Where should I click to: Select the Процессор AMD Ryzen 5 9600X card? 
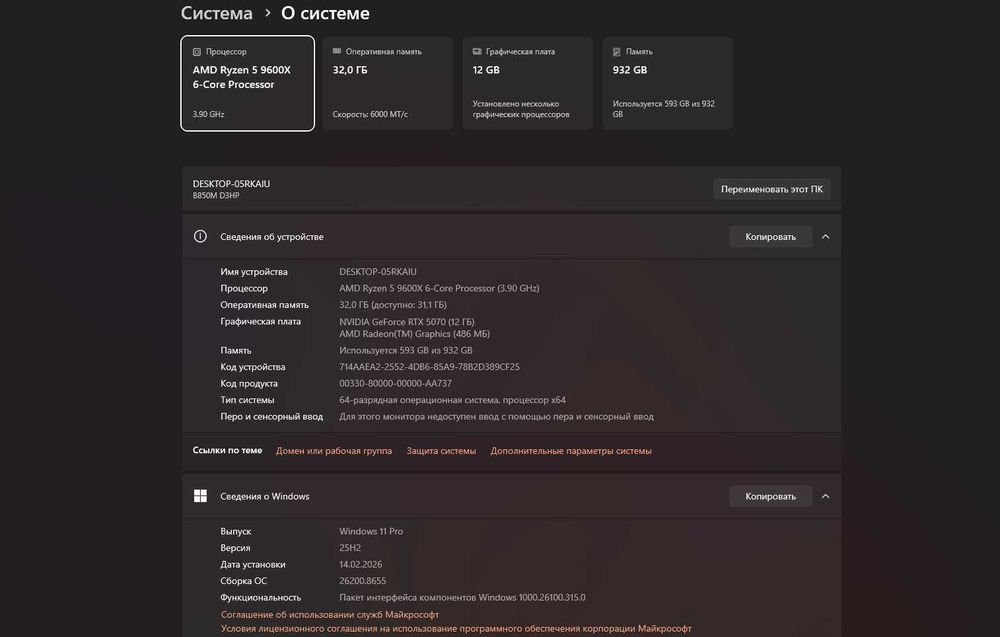coord(247,84)
